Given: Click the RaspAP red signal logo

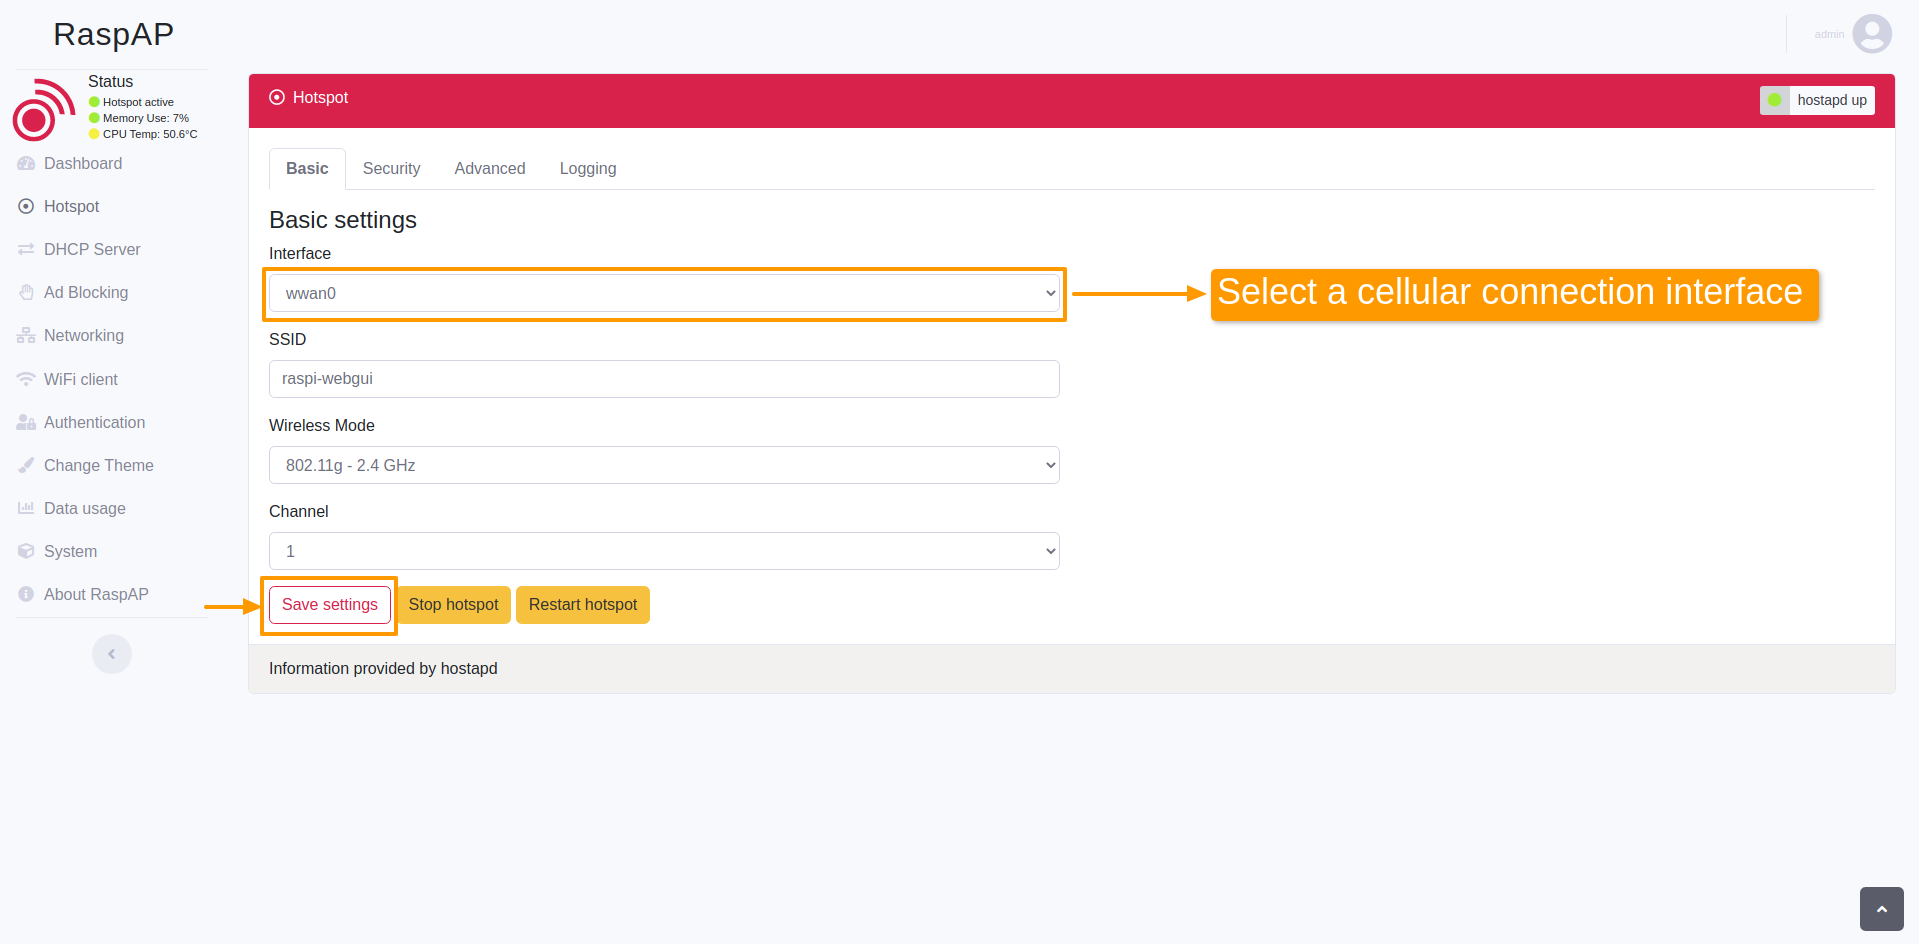Looking at the screenshot, I should point(44,109).
